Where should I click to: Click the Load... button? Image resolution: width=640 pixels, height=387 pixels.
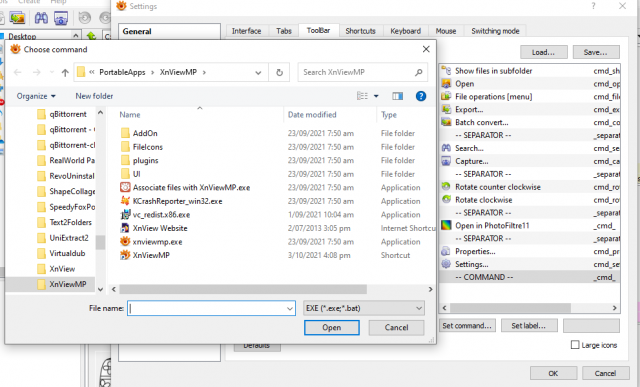pyautogui.click(x=543, y=52)
